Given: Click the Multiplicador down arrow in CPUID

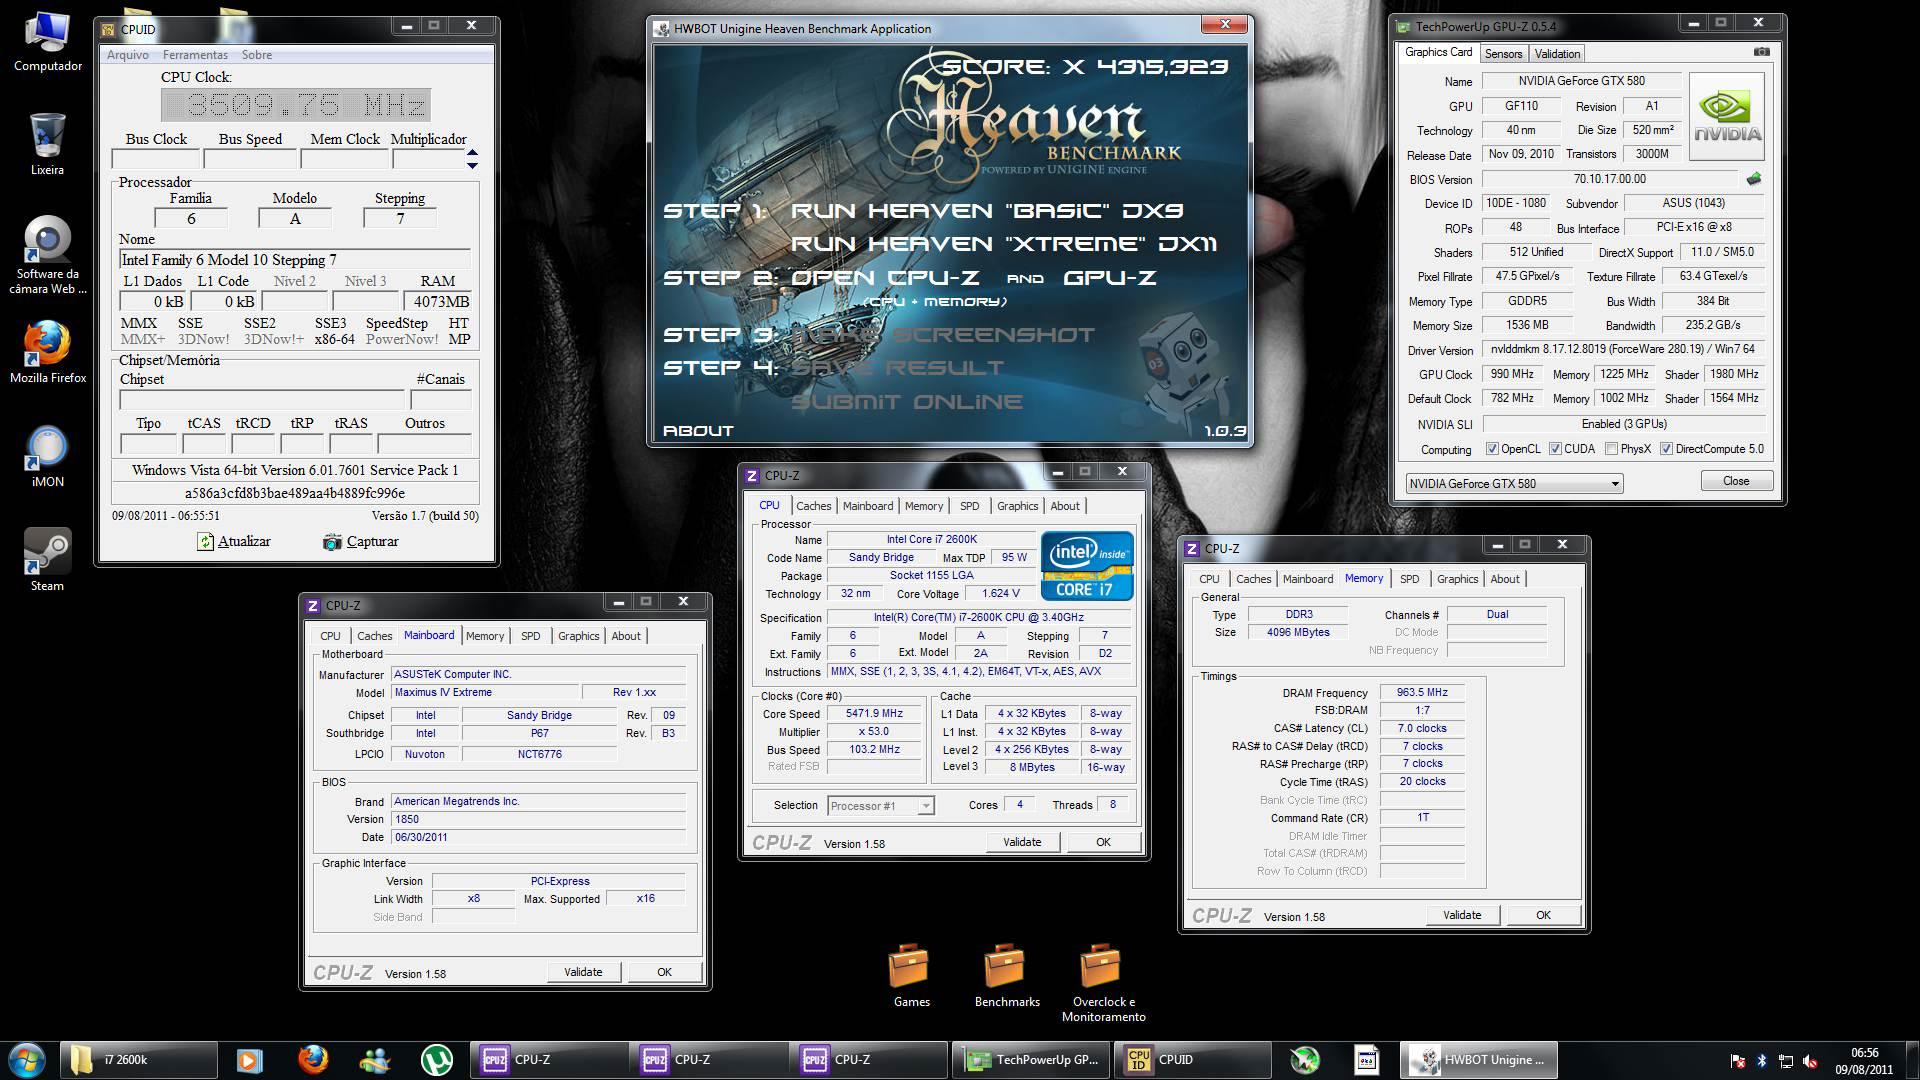Looking at the screenshot, I should (x=472, y=164).
